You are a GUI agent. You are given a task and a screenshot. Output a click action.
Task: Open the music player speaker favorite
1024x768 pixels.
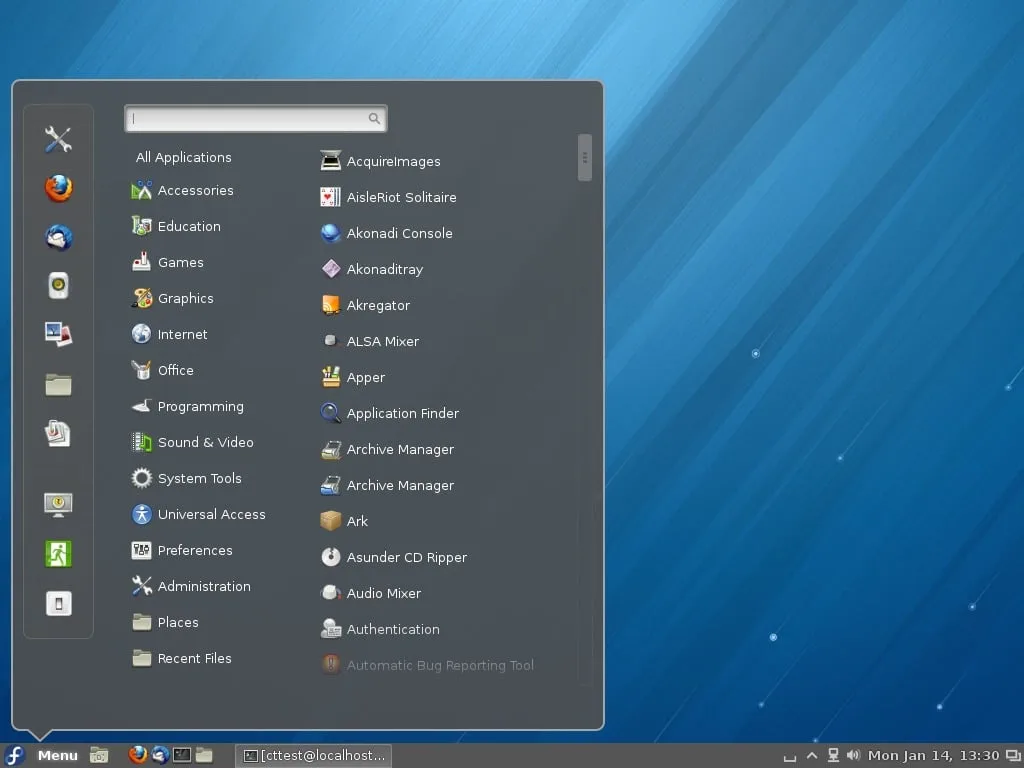point(58,285)
